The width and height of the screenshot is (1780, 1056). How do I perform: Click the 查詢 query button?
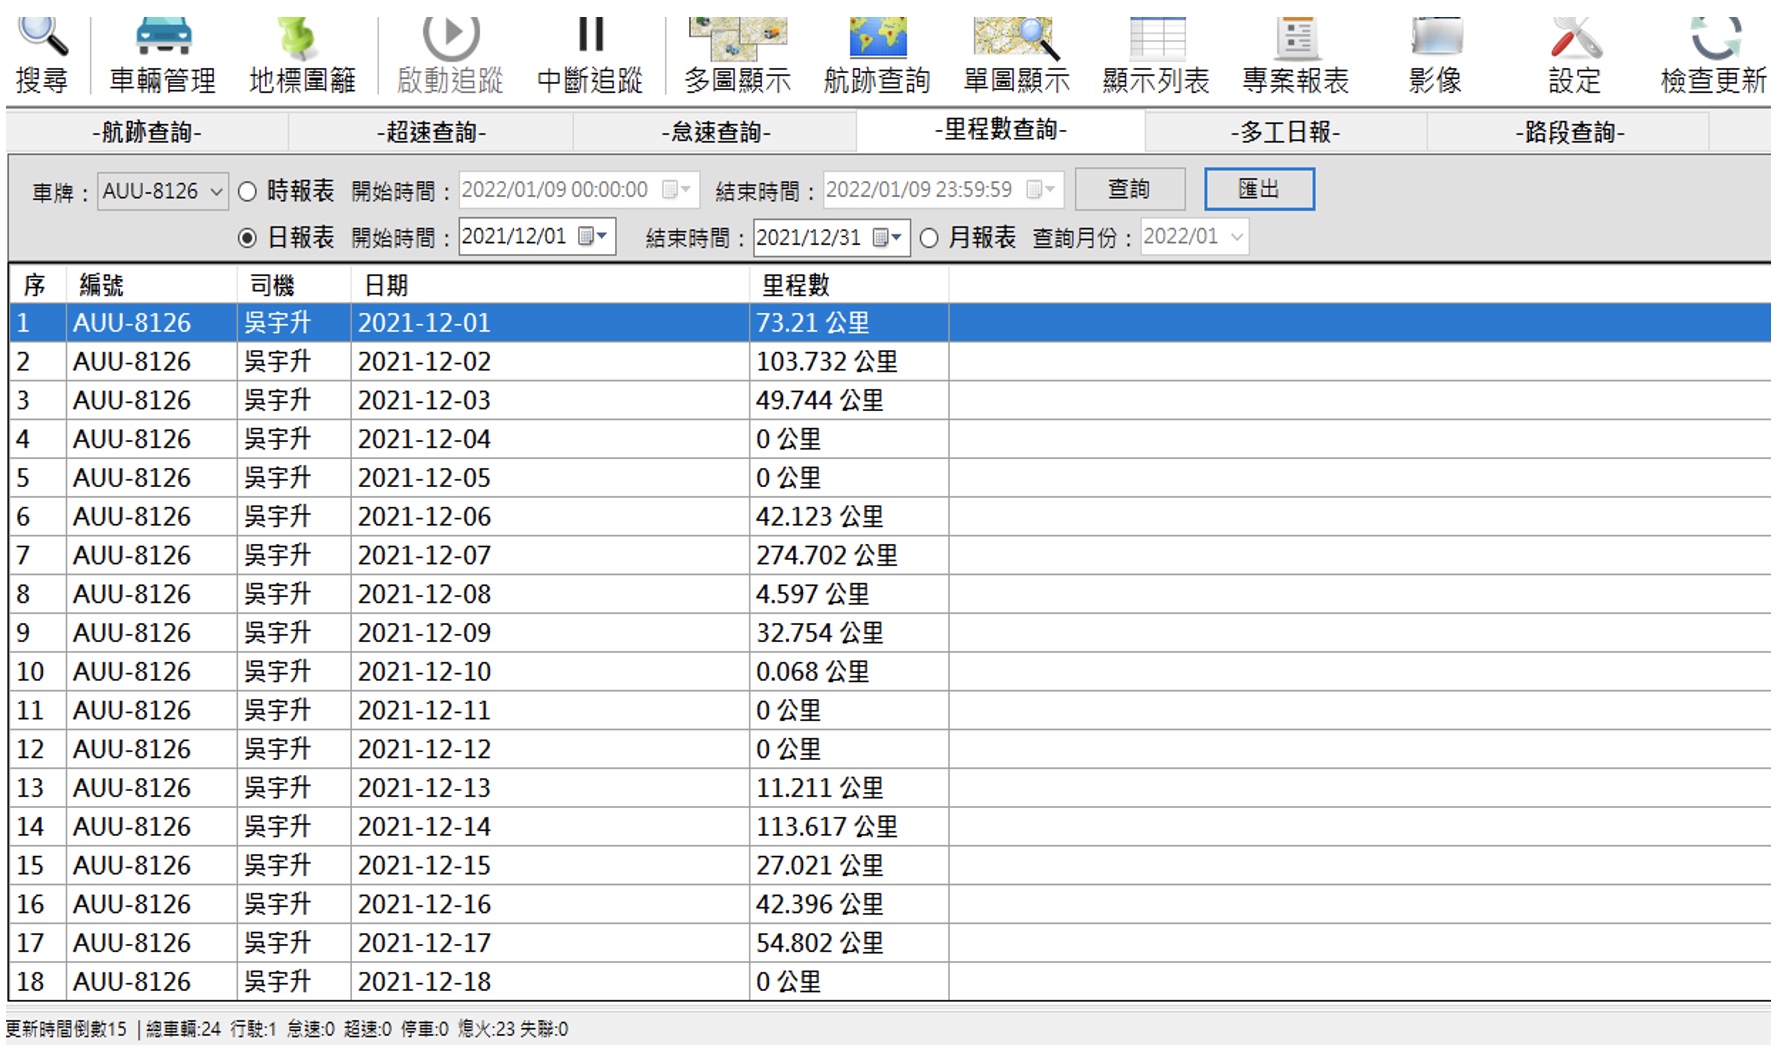tap(1129, 189)
